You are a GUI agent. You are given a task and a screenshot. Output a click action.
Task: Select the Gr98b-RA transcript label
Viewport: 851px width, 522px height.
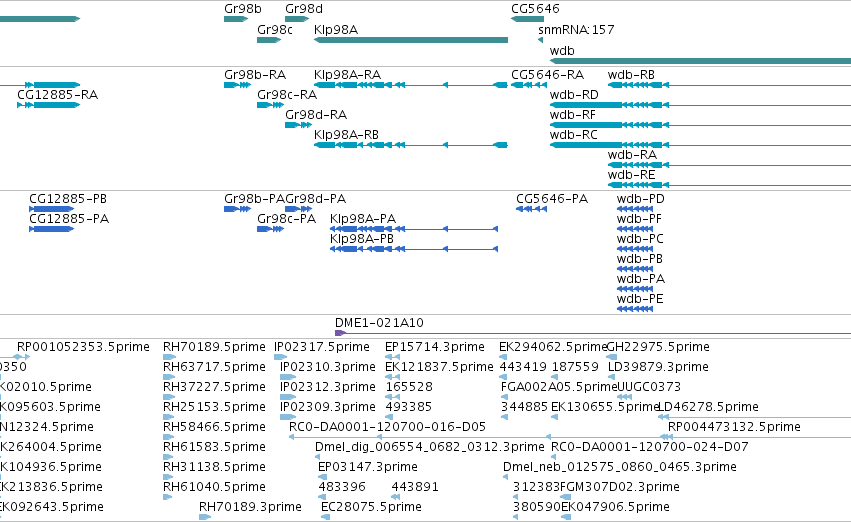pyautogui.click(x=255, y=74)
